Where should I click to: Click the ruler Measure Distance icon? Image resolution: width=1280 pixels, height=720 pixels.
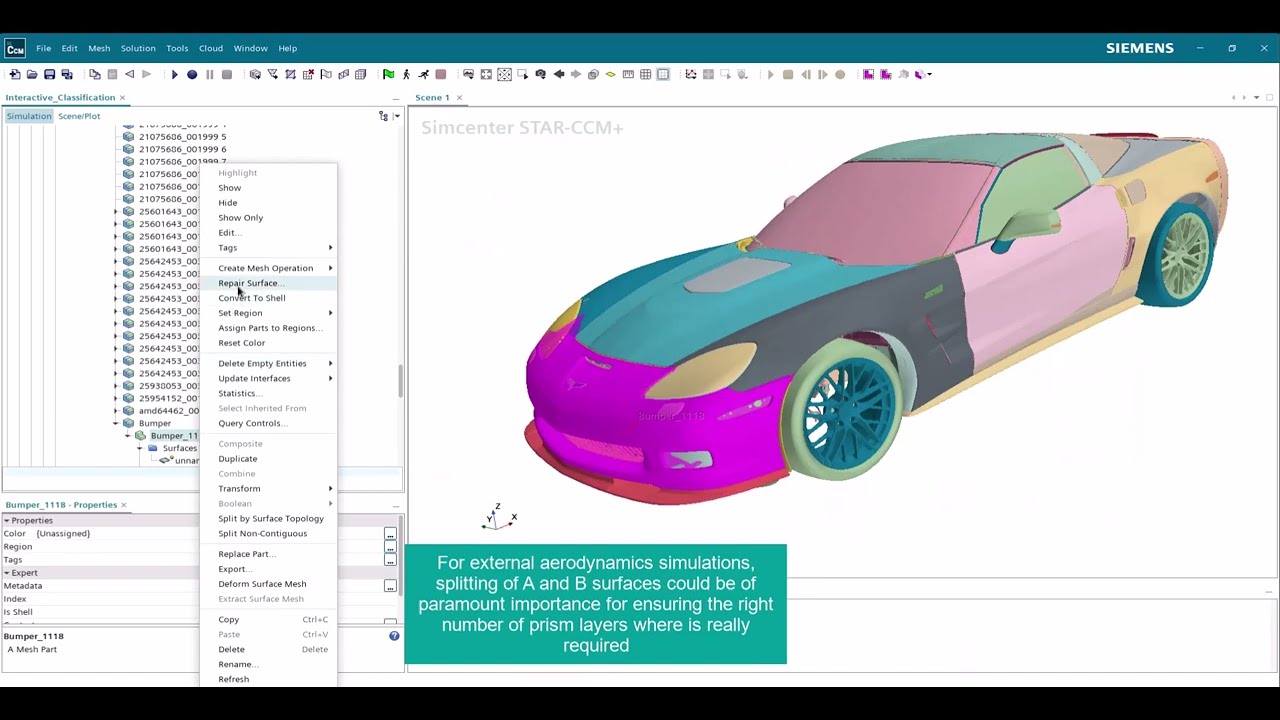(628, 74)
